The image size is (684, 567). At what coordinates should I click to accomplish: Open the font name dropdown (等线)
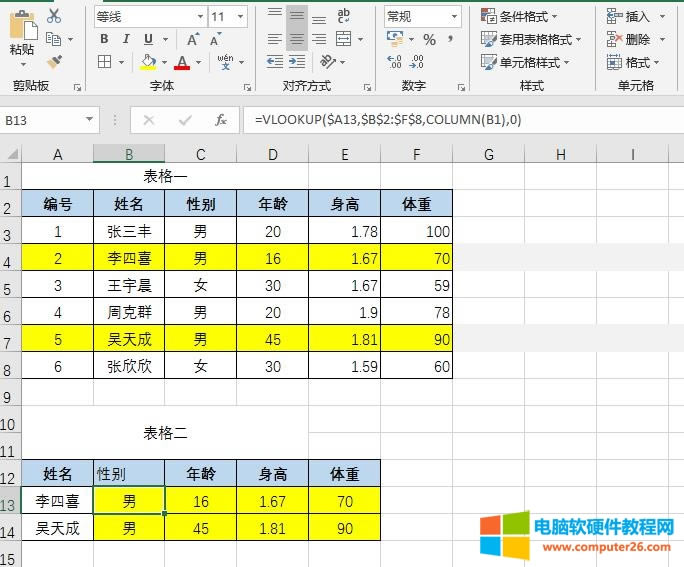pyautogui.click(x=148, y=16)
